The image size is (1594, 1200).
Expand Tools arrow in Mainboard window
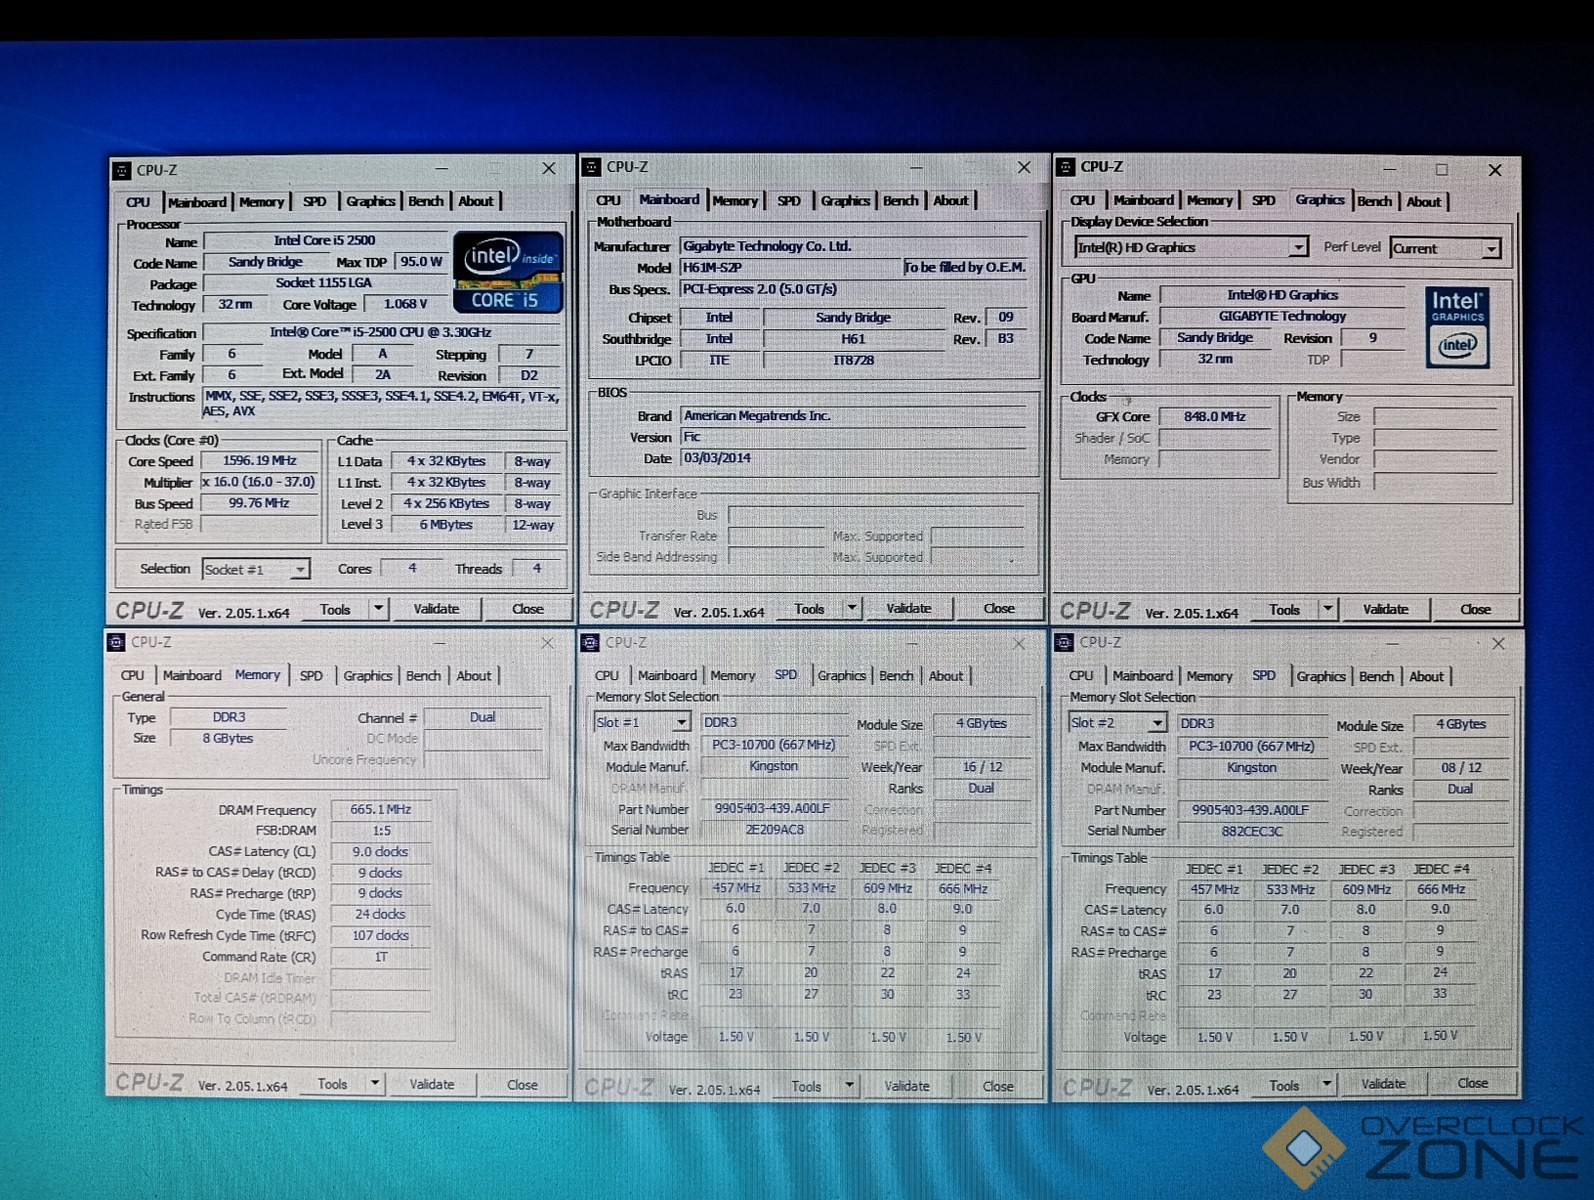tap(852, 608)
